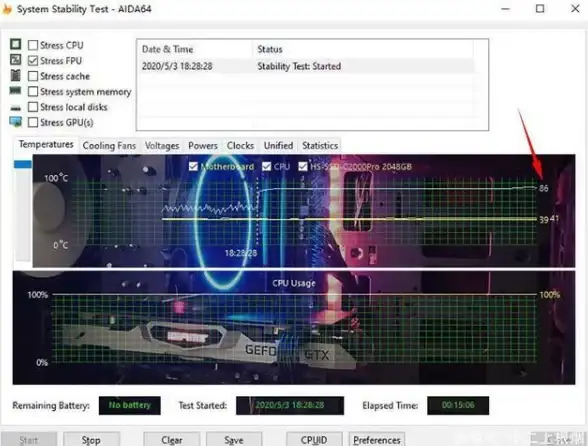Click the blue graph page slider at left
This screenshot has height=446, width=588.
[22, 164]
